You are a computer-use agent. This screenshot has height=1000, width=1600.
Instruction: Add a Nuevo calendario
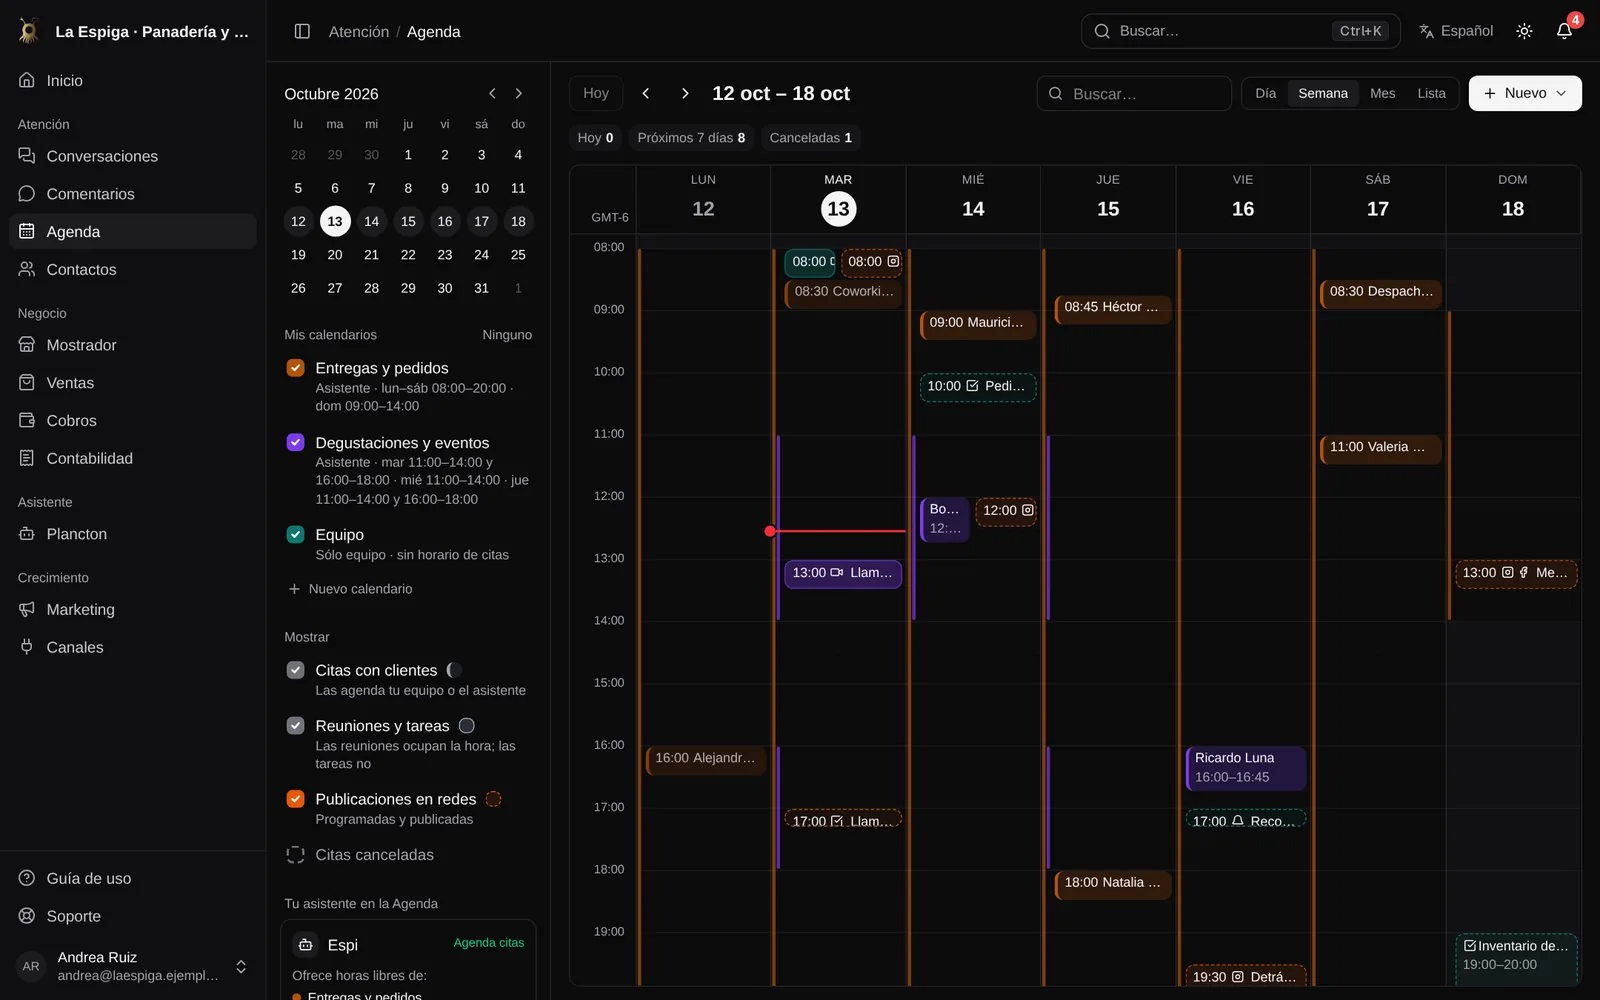[x=351, y=589]
